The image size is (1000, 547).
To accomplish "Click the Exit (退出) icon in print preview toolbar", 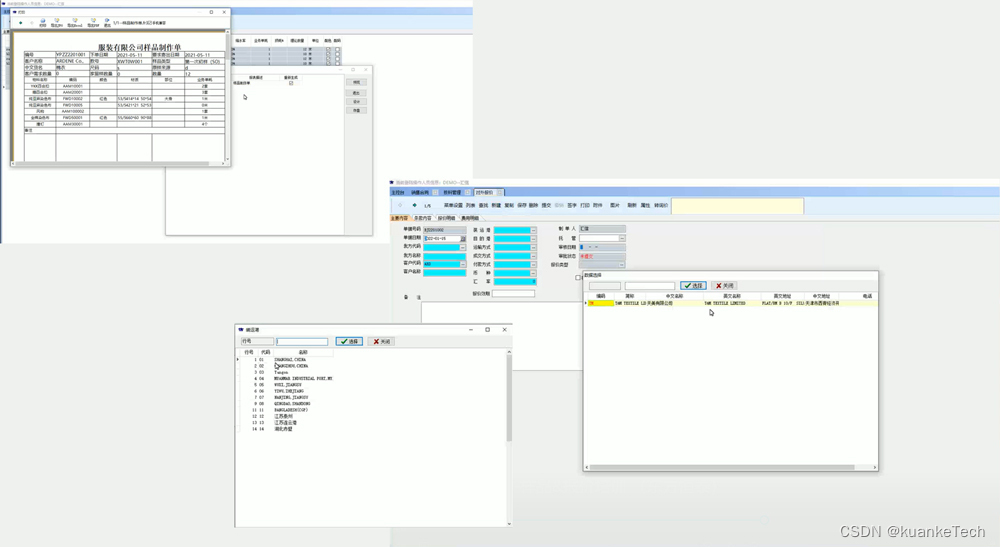I will pos(107,22).
